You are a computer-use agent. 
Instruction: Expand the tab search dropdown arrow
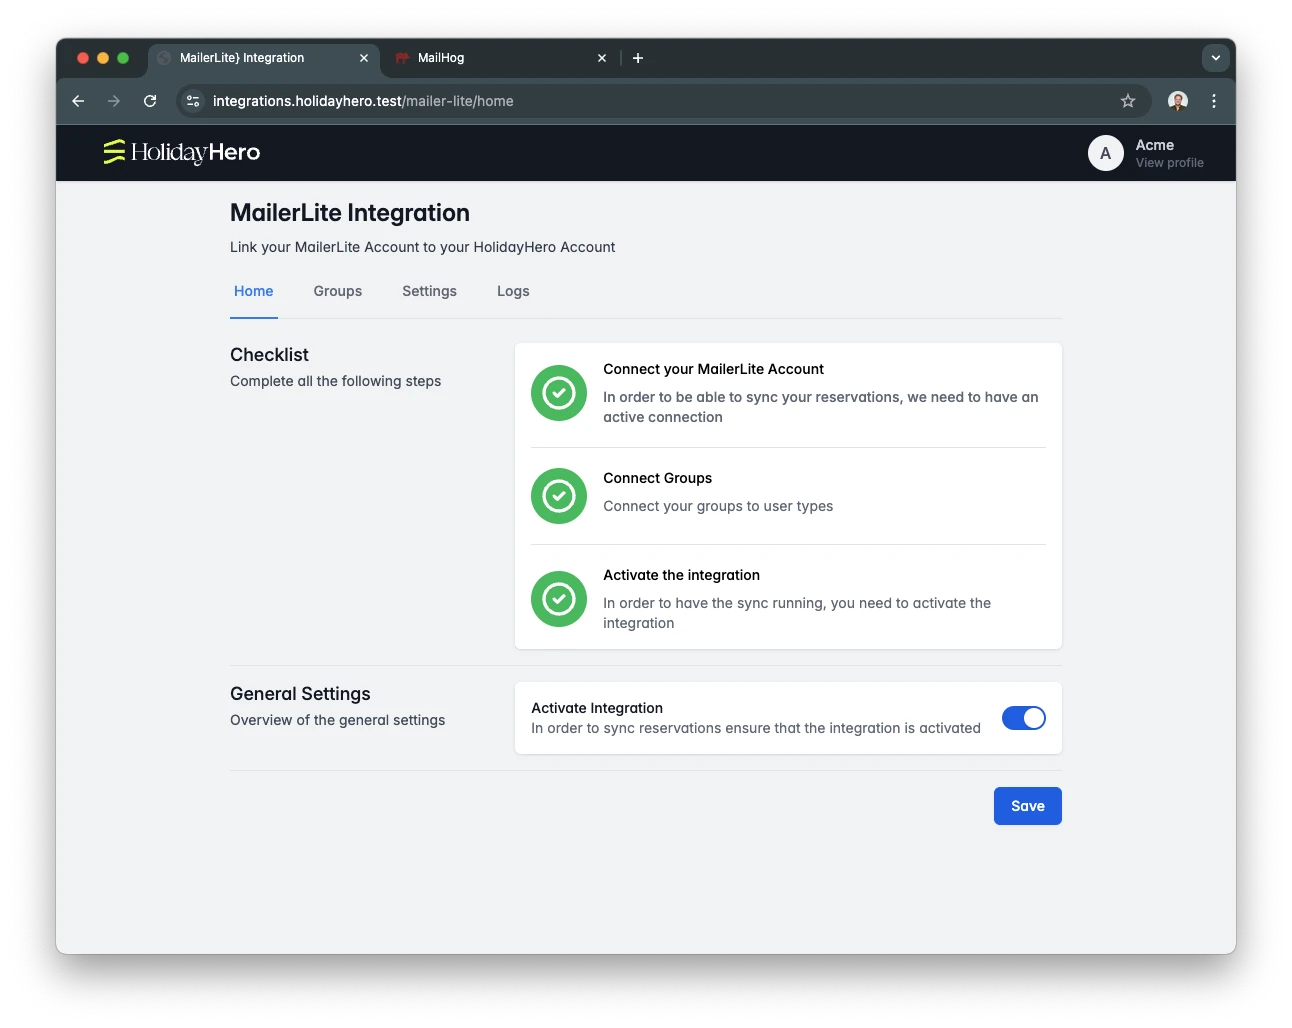1215,58
